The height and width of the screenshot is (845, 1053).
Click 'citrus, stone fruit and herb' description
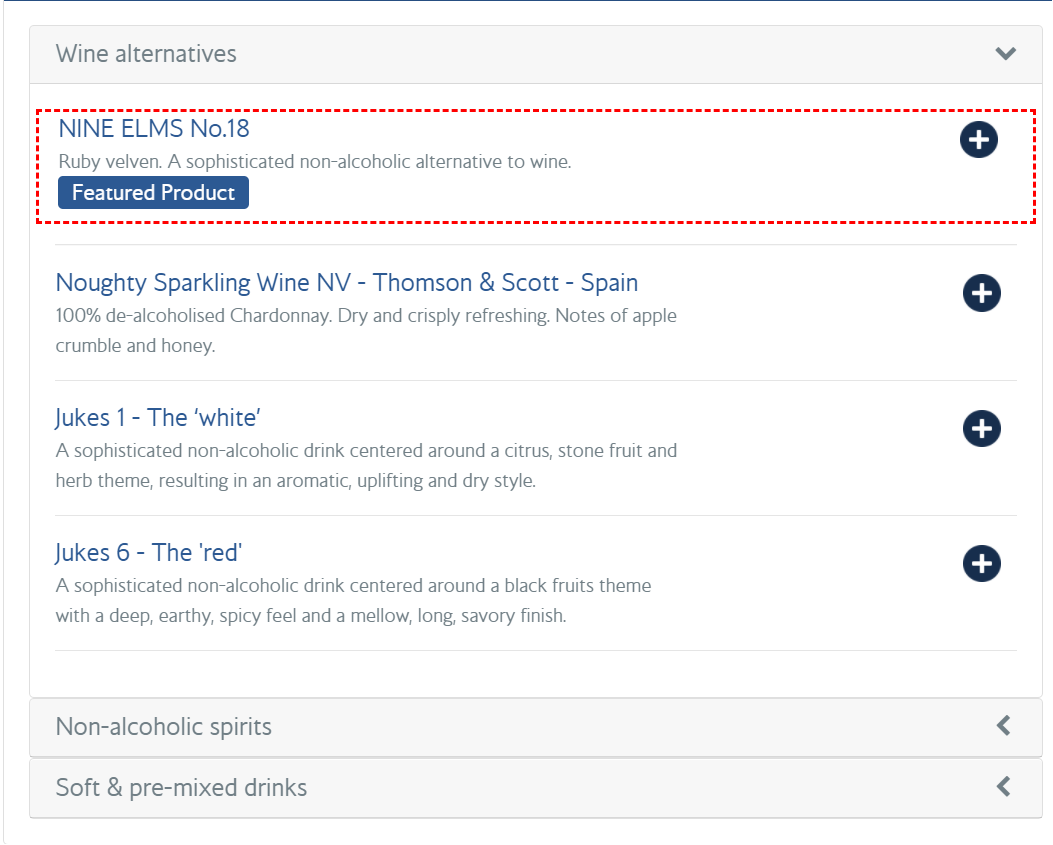coord(366,465)
